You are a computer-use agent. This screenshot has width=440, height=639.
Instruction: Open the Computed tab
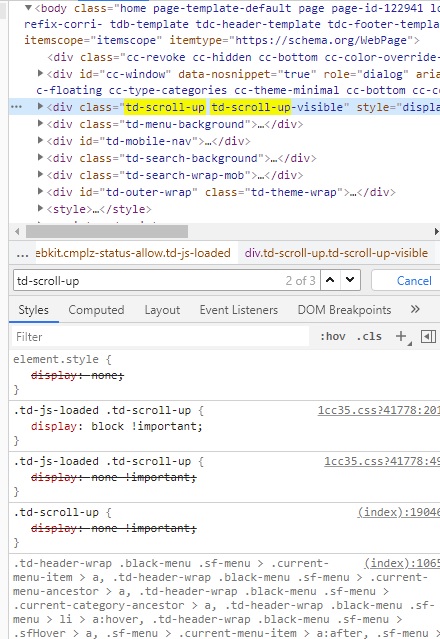coord(96,310)
